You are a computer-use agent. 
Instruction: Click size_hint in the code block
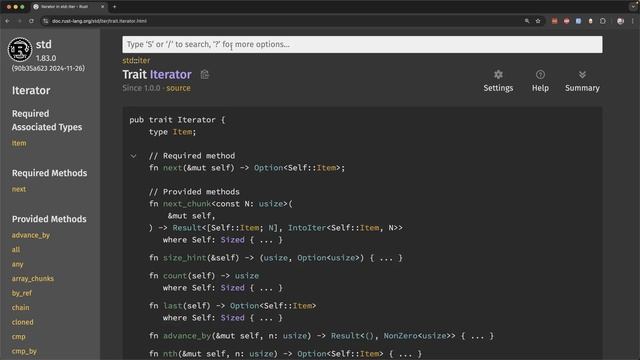185,258
